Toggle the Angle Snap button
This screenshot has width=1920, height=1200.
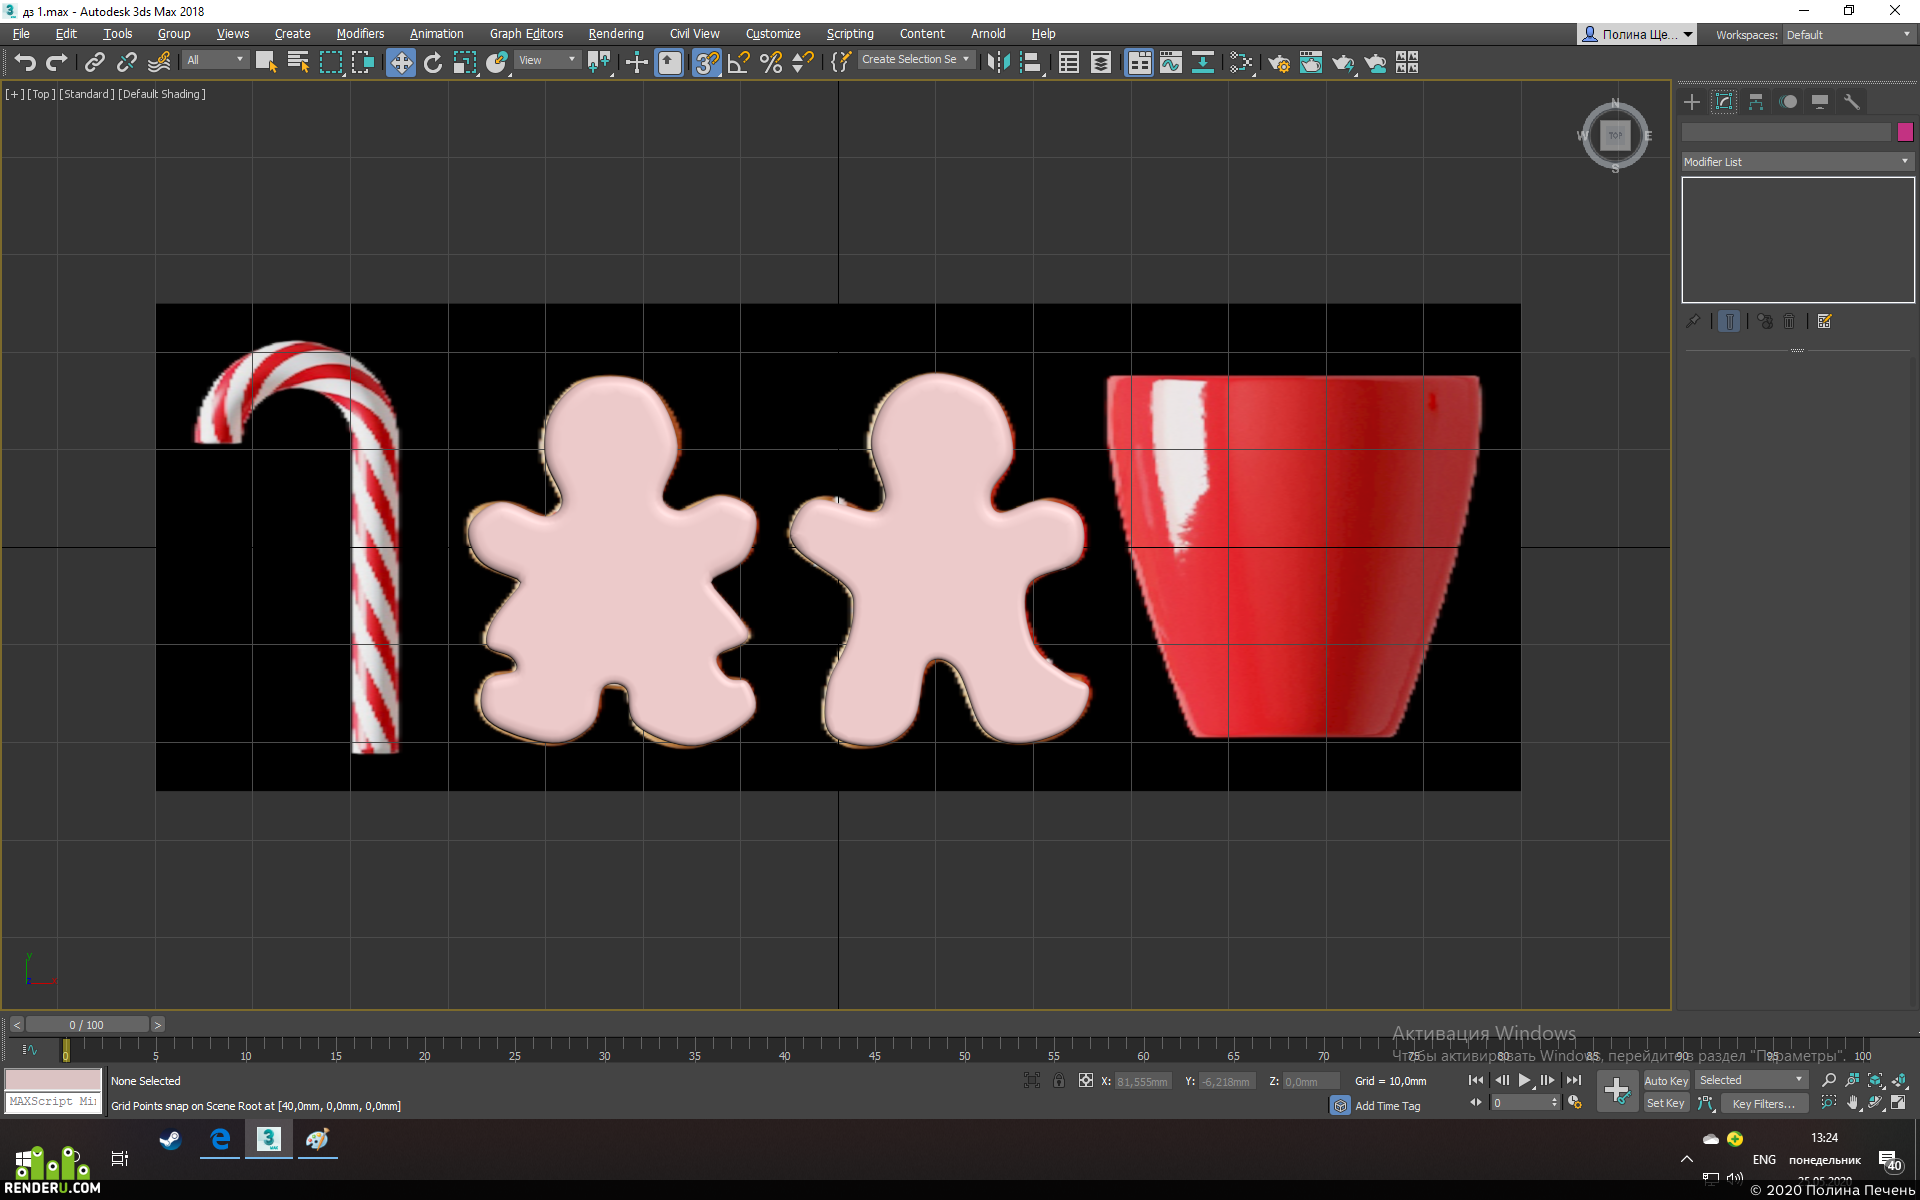pos(739,62)
